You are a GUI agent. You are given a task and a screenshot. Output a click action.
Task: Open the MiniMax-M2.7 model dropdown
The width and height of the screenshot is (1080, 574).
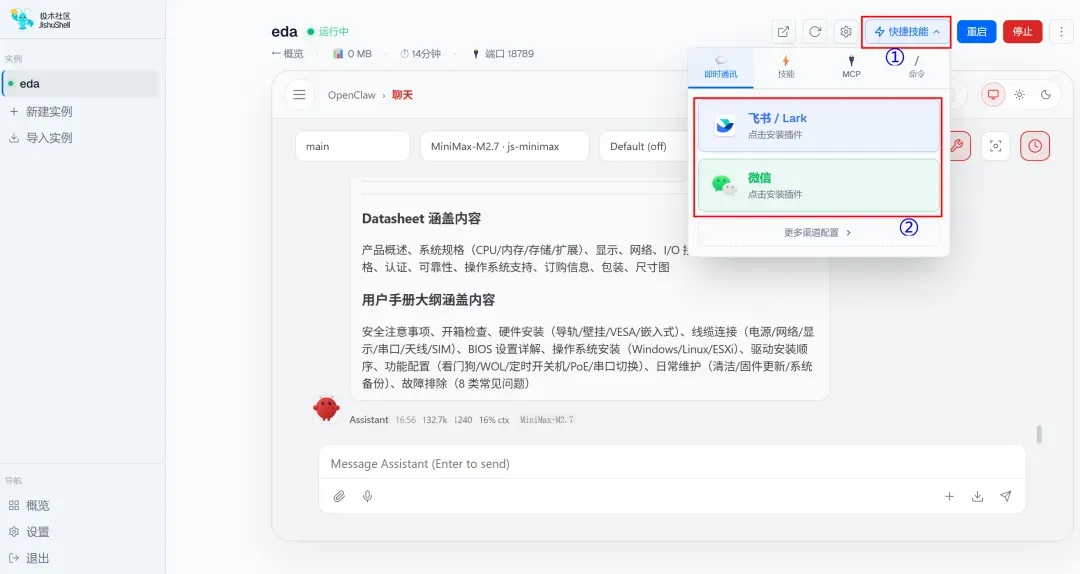pos(504,146)
